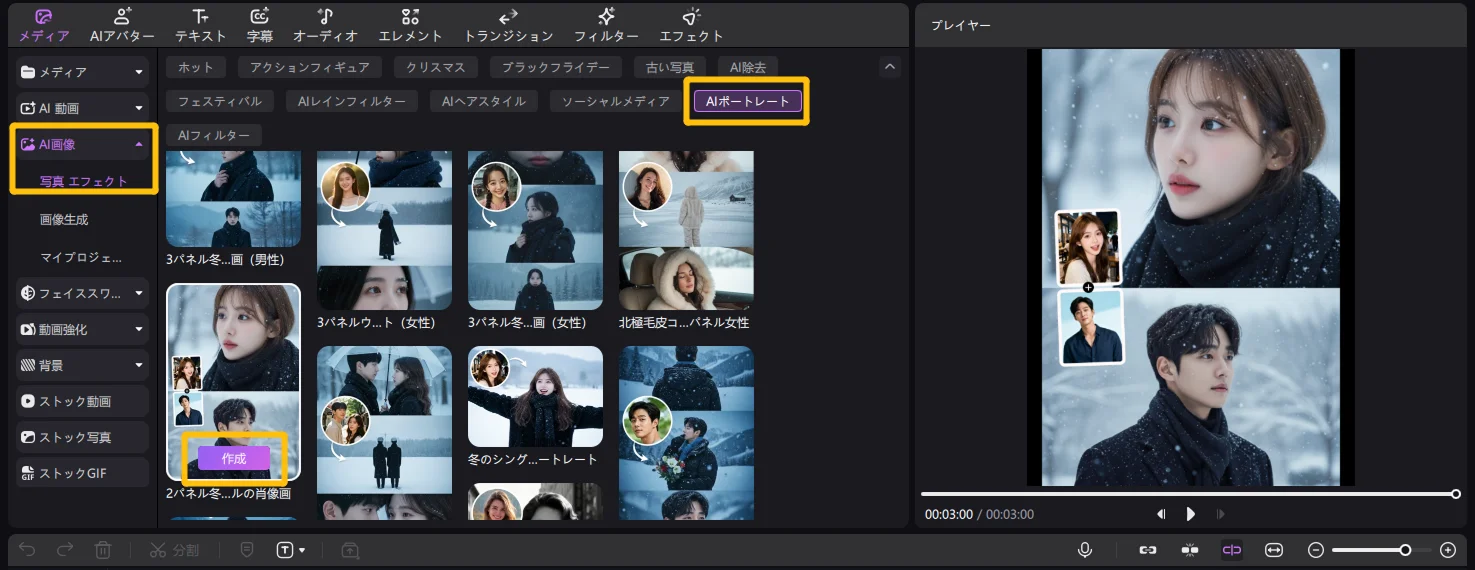Click the 作成 button on template
1475x570 pixels.
pos(234,458)
